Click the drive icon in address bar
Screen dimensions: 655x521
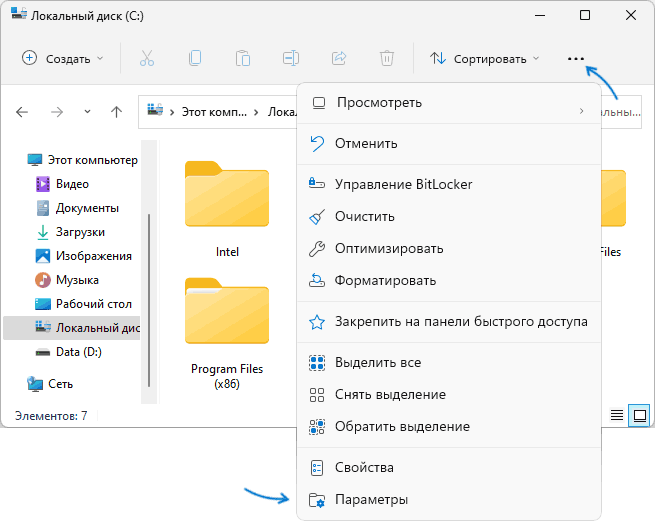(x=155, y=110)
